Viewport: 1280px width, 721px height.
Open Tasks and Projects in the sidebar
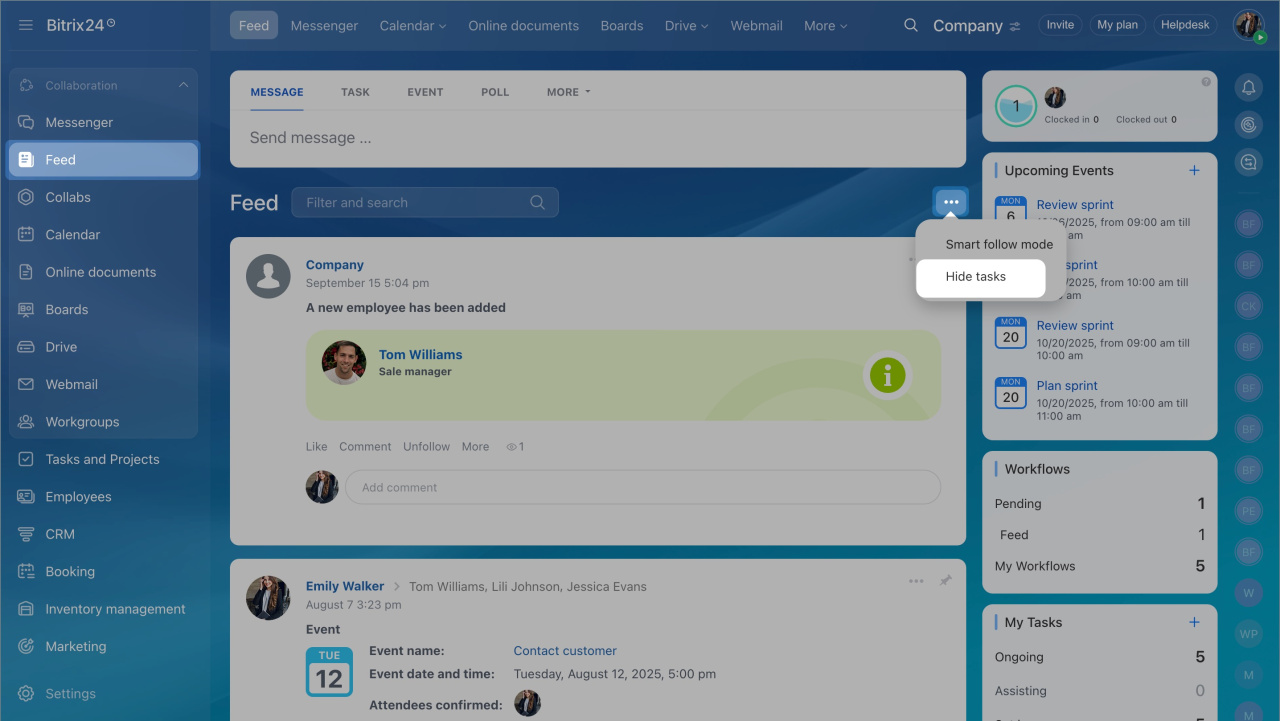click(x=102, y=459)
